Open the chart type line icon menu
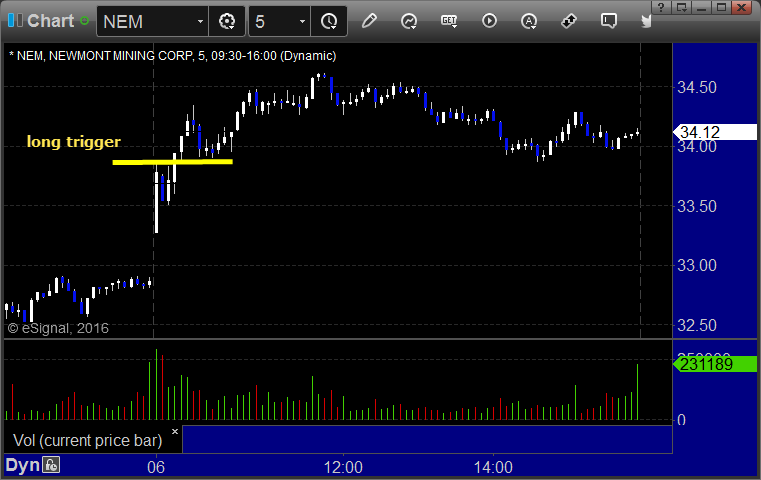This screenshot has height=480, width=761. [409, 21]
